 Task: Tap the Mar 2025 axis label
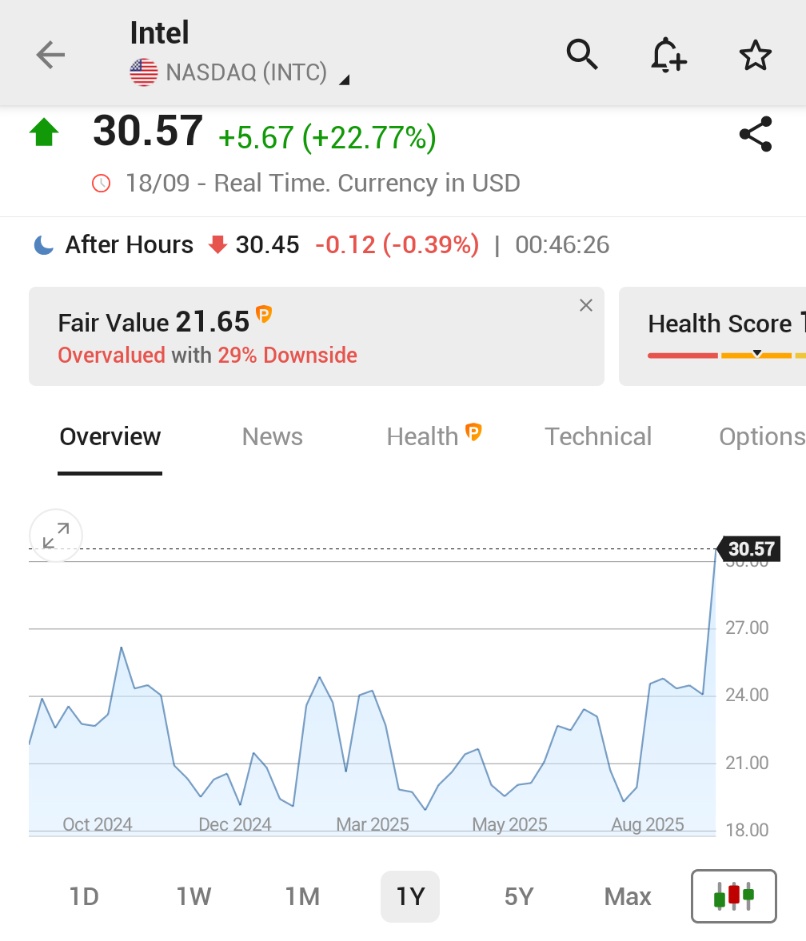[372, 825]
